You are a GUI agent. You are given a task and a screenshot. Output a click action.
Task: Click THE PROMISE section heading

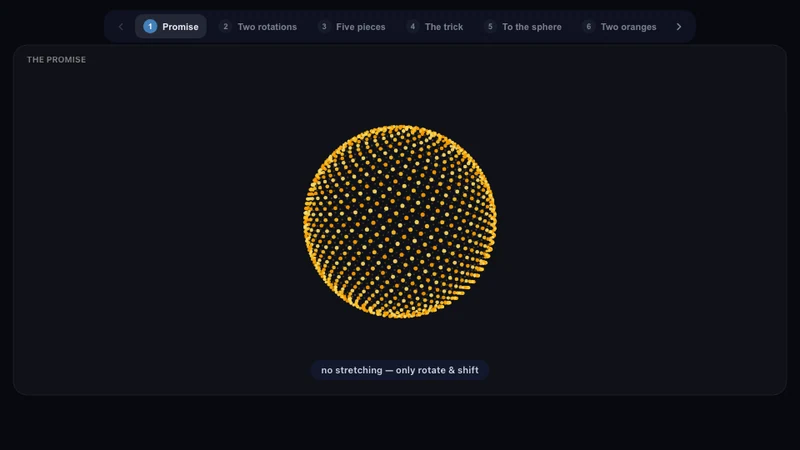(x=56, y=60)
